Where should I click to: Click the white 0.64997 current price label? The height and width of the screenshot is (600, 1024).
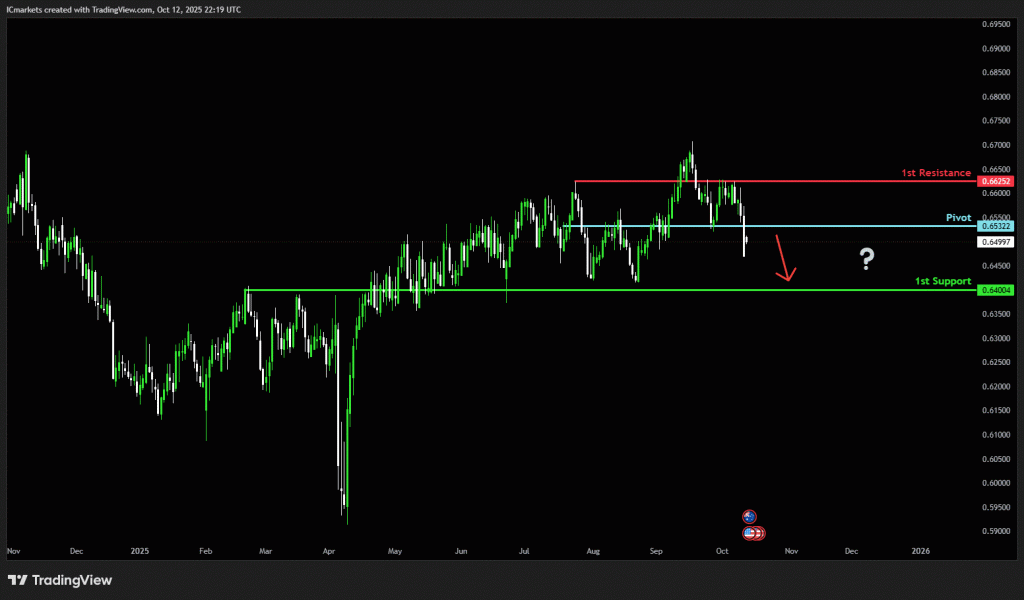coord(997,242)
